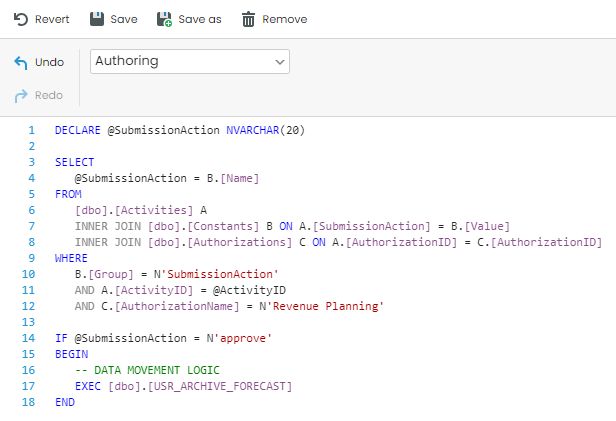Click the Save as disk-plus icon

[x=164, y=19]
